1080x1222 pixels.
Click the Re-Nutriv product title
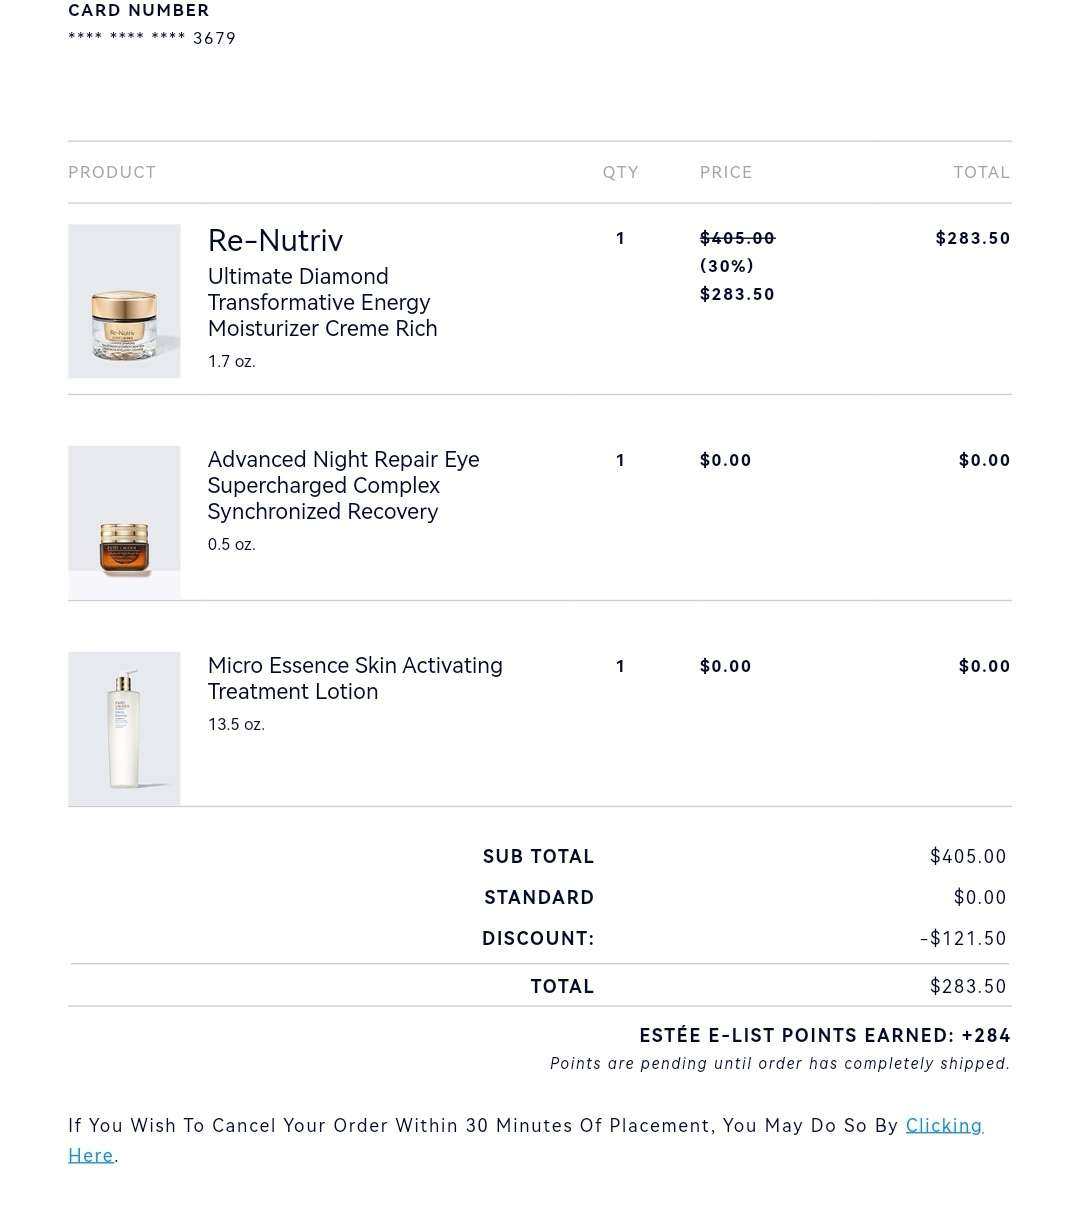pos(275,241)
